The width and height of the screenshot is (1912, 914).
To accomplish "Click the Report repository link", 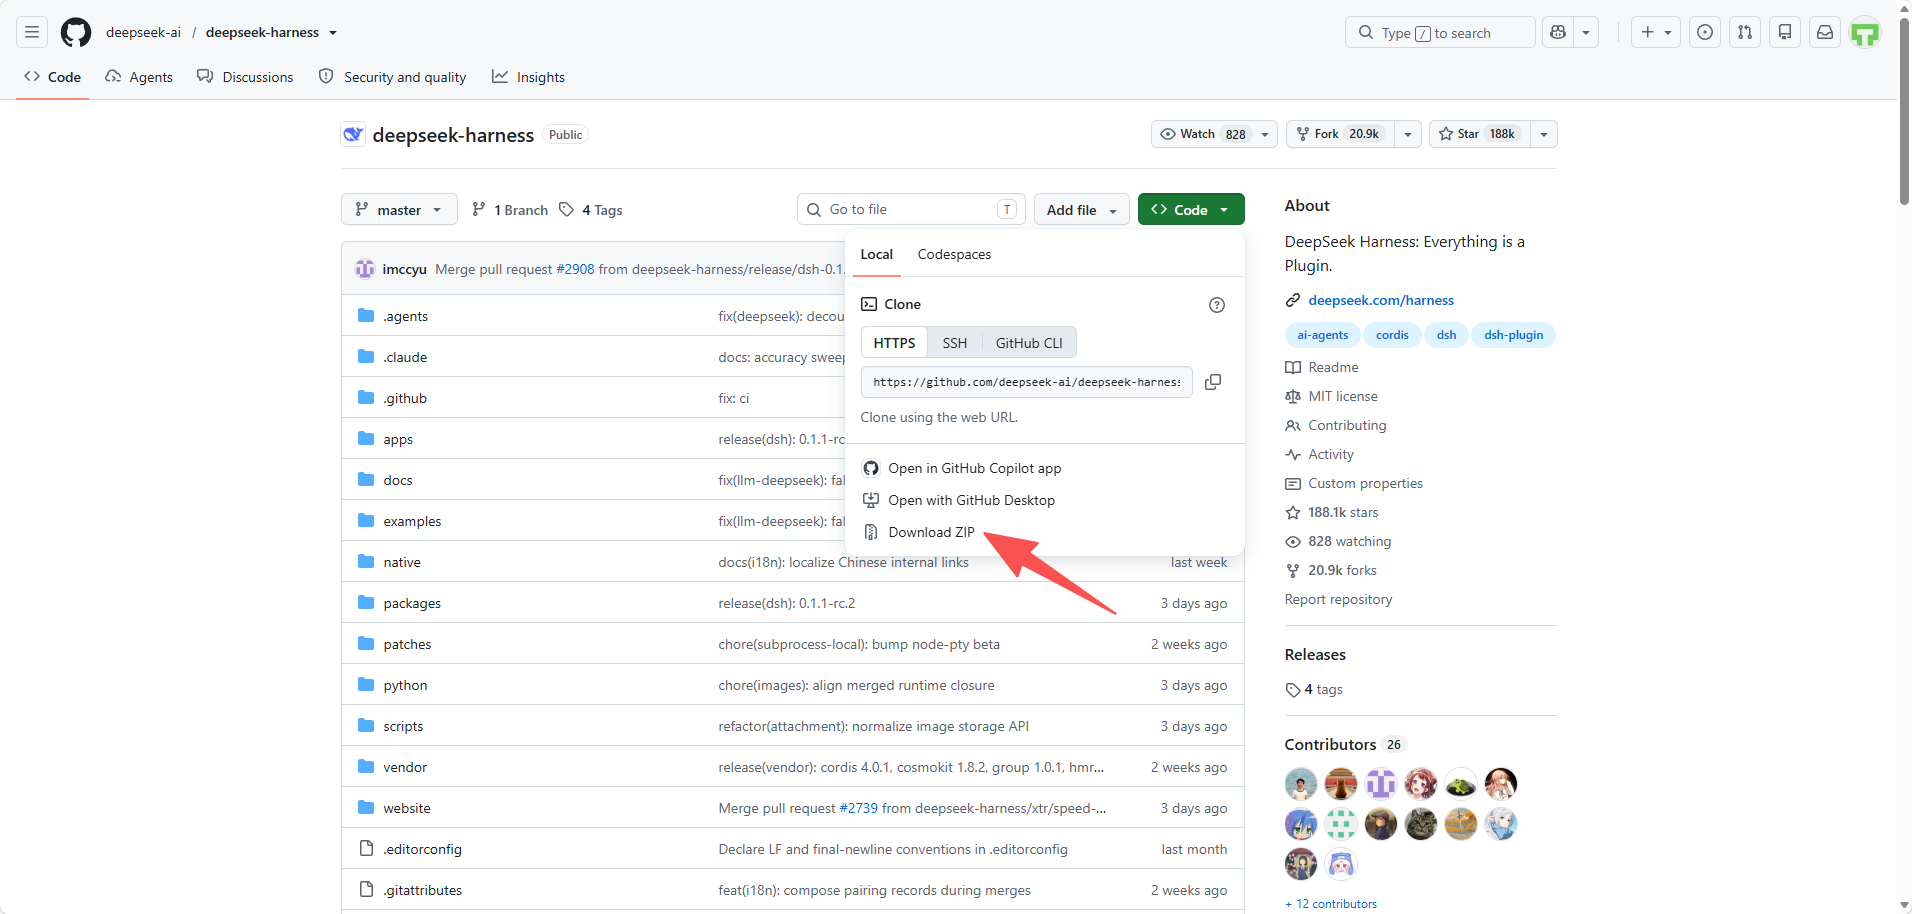I will pos(1338,599).
